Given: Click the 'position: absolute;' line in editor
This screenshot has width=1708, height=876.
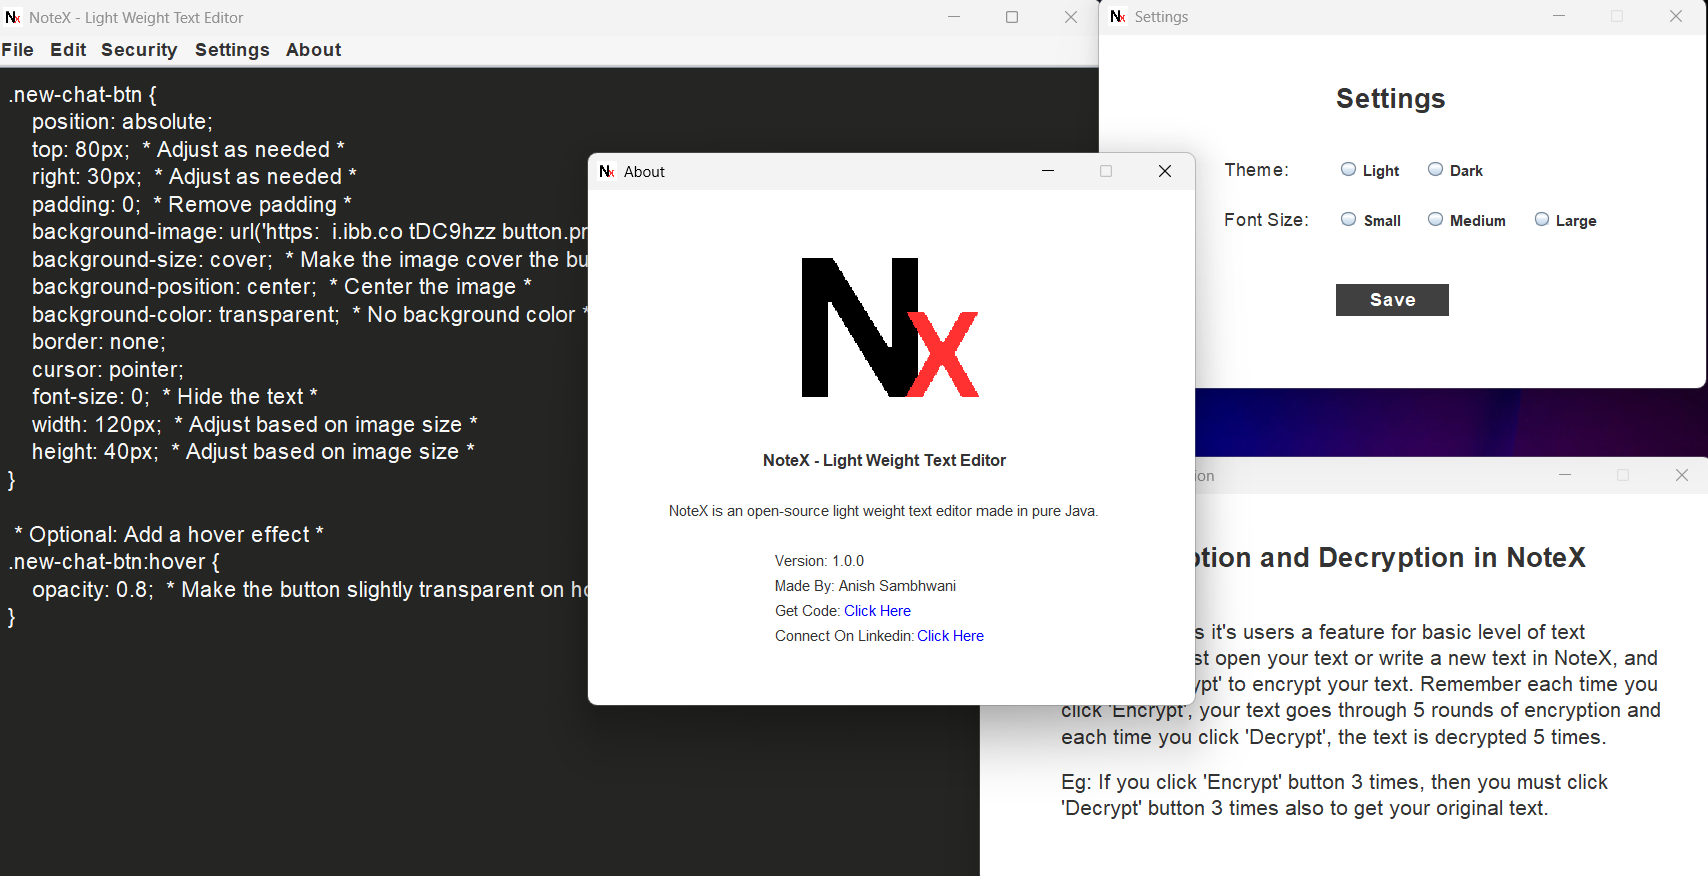Looking at the screenshot, I should tap(122, 122).
